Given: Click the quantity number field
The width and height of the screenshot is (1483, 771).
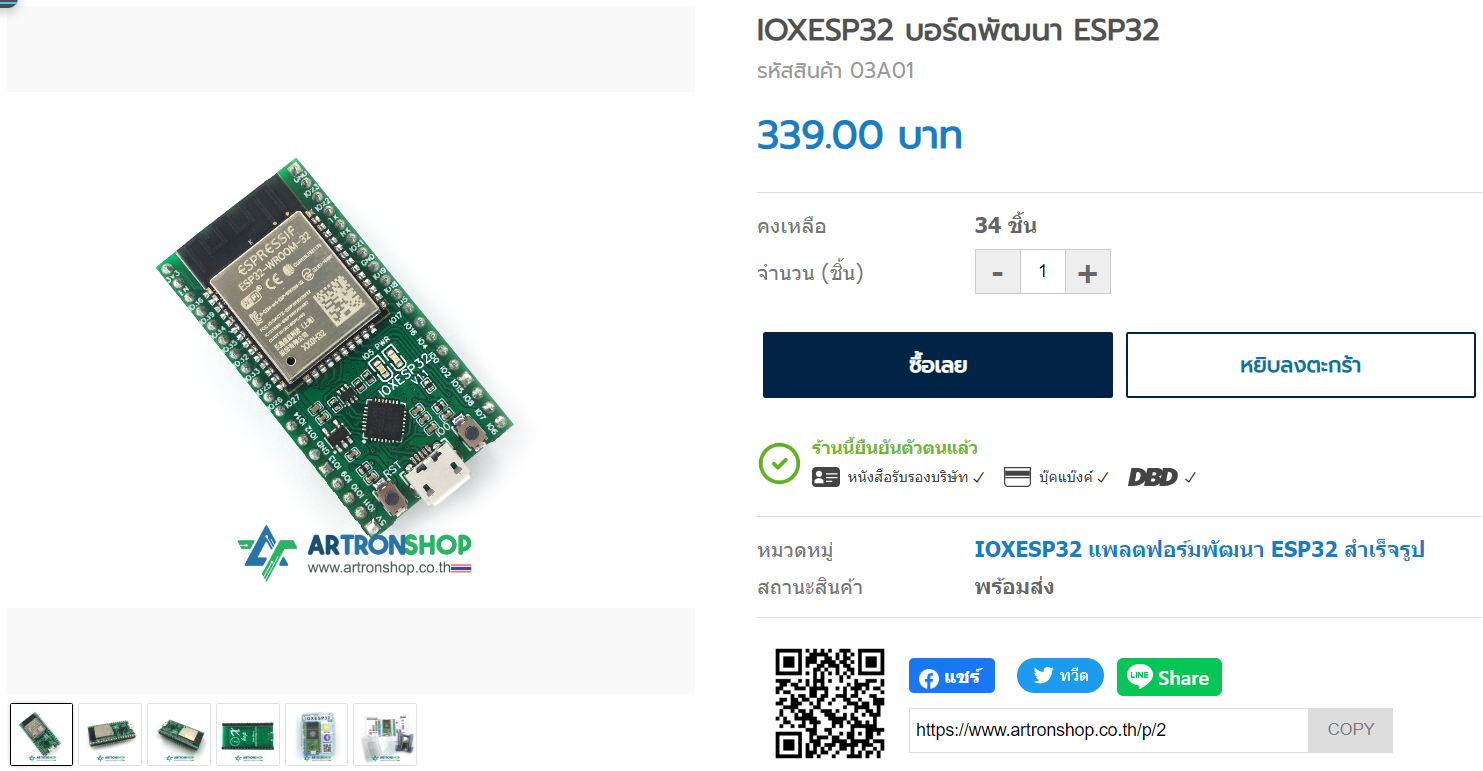Looking at the screenshot, I should click(1043, 272).
